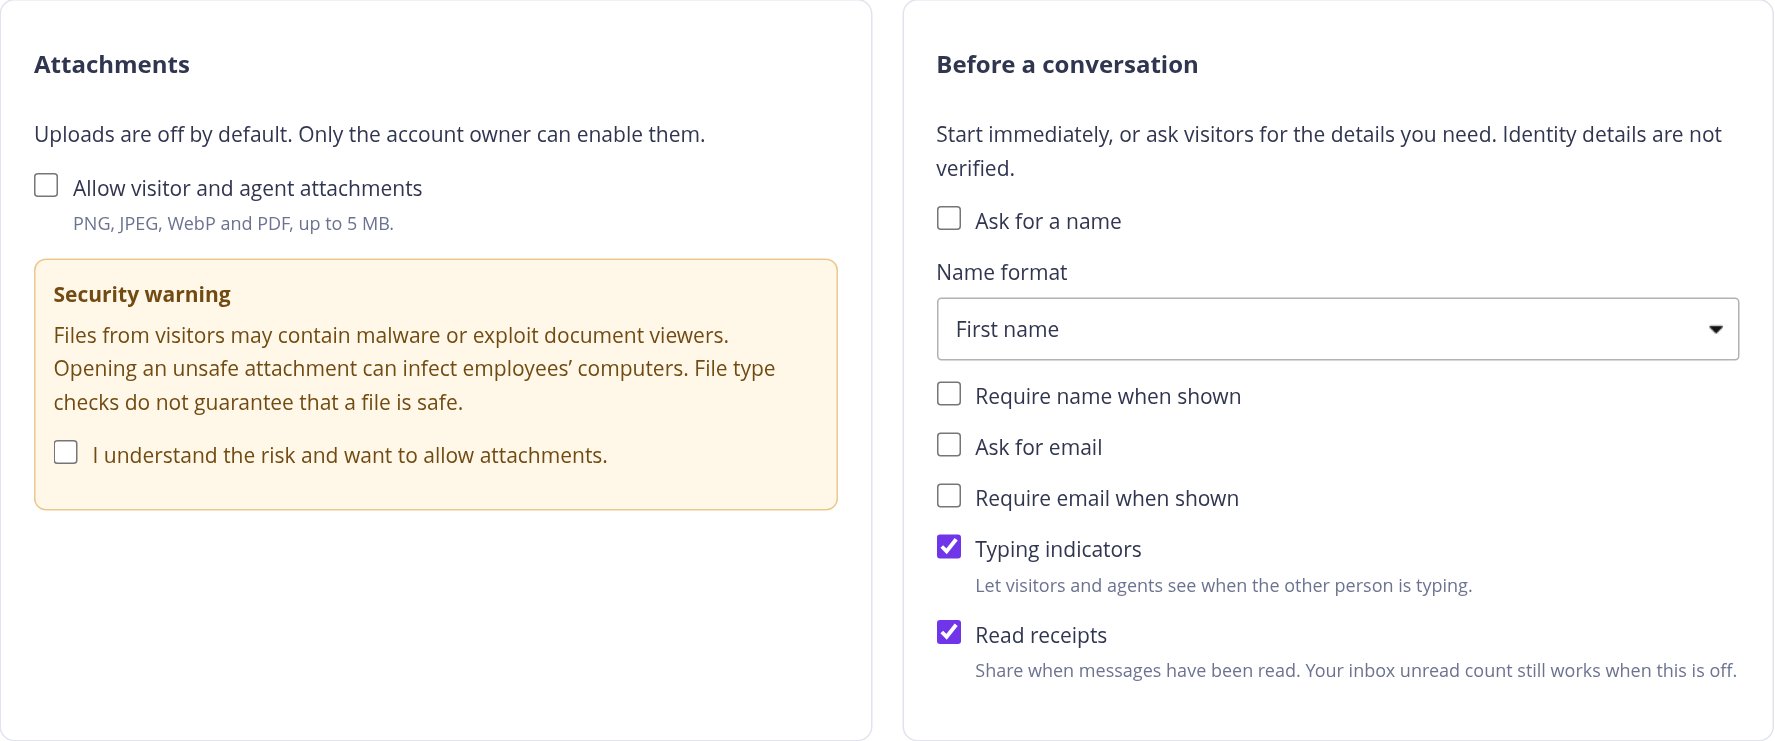Click the Name format label
The image size is (1775, 741).
click(x=1002, y=272)
